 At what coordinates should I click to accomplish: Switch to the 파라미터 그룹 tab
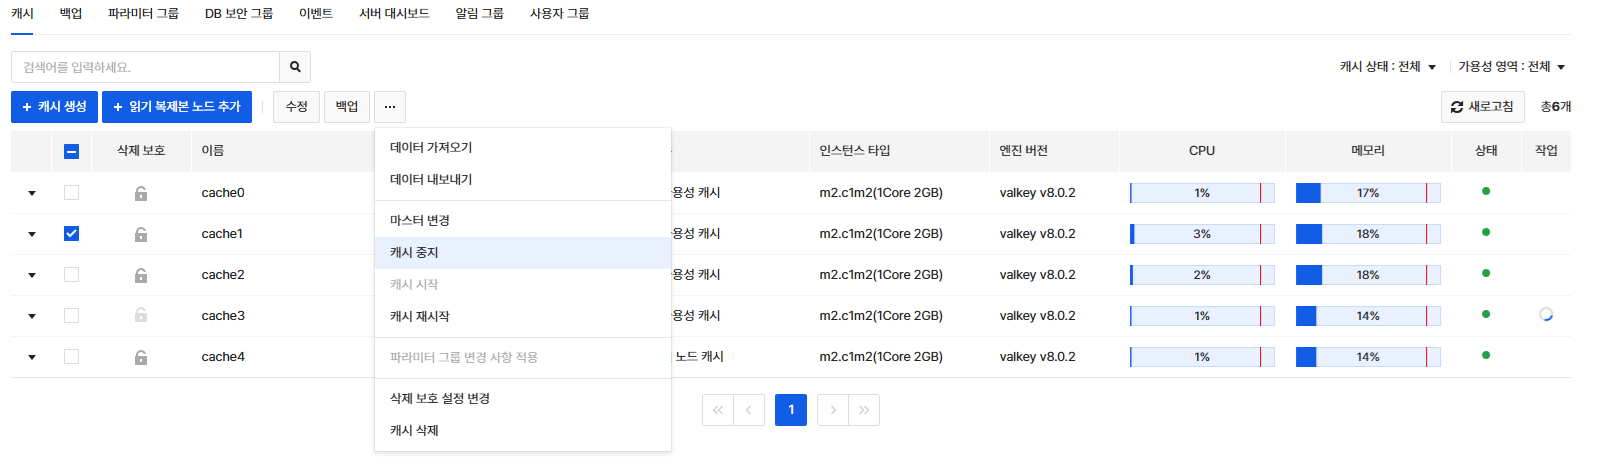pyautogui.click(x=143, y=14)
